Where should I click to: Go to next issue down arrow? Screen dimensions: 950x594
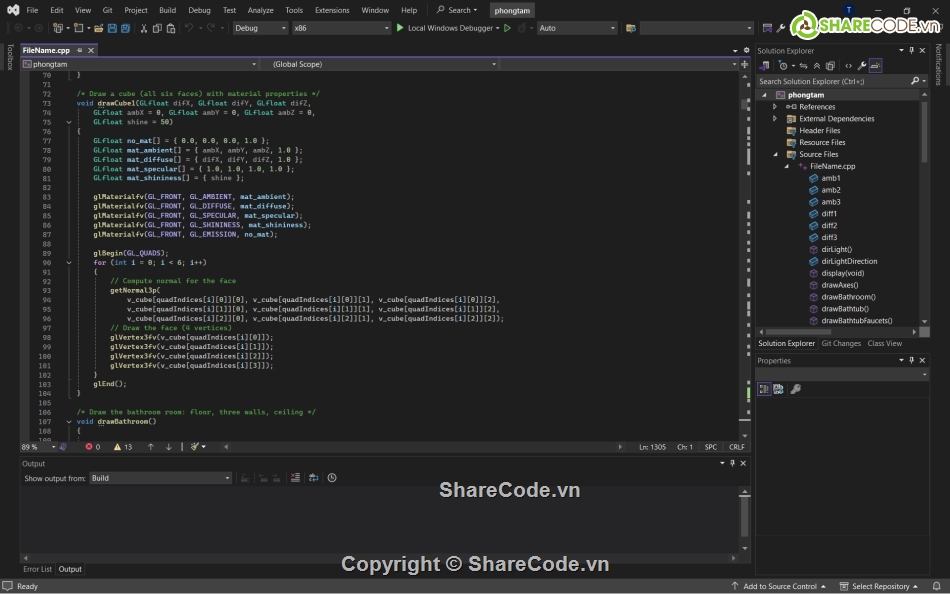pyautogui.click(x=168, y=447)
